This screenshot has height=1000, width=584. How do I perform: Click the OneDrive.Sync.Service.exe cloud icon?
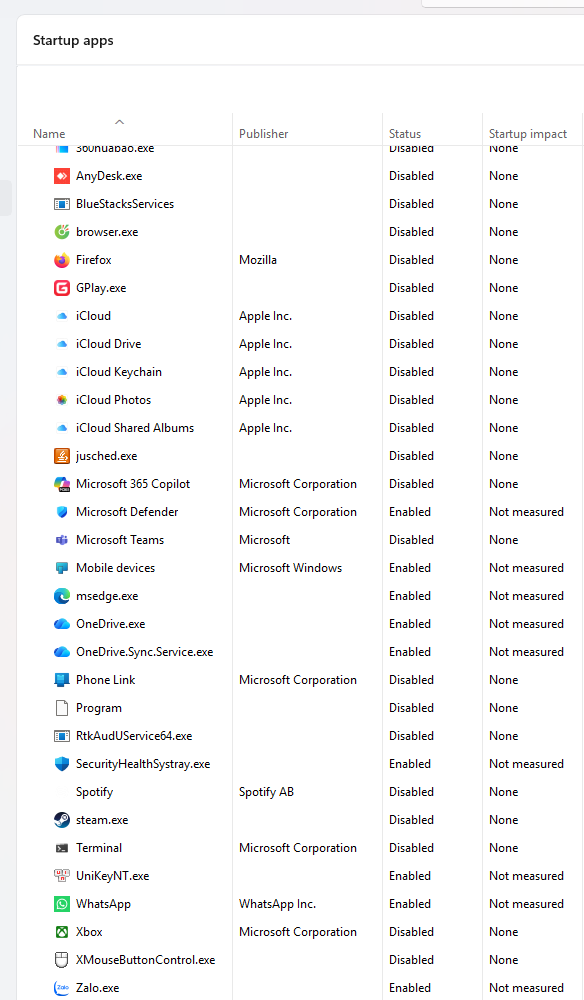62,652
